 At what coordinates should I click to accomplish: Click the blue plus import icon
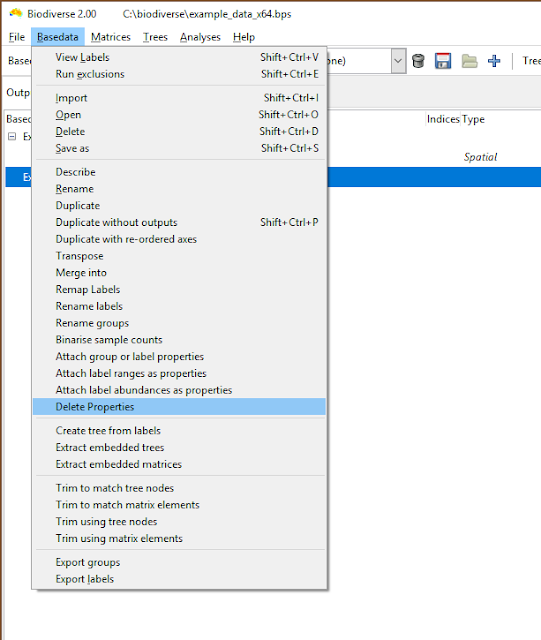[x=494, y=61]
